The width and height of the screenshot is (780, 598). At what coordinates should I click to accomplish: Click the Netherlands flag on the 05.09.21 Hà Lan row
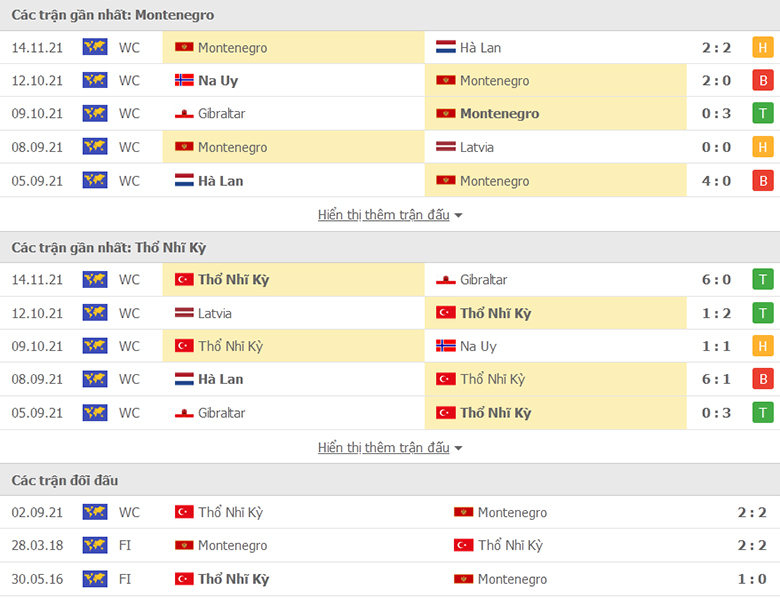coord(184,181)
